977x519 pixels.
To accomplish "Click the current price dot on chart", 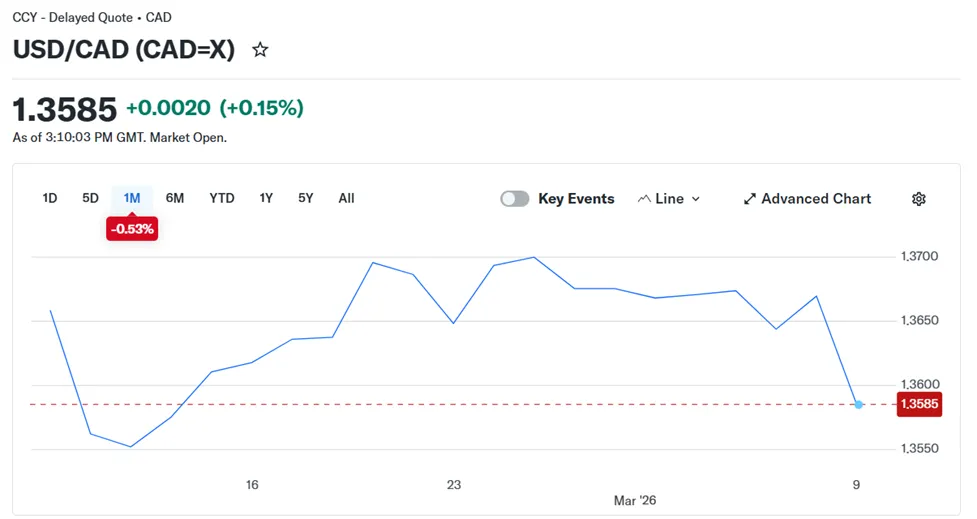I will click(859, 404).
